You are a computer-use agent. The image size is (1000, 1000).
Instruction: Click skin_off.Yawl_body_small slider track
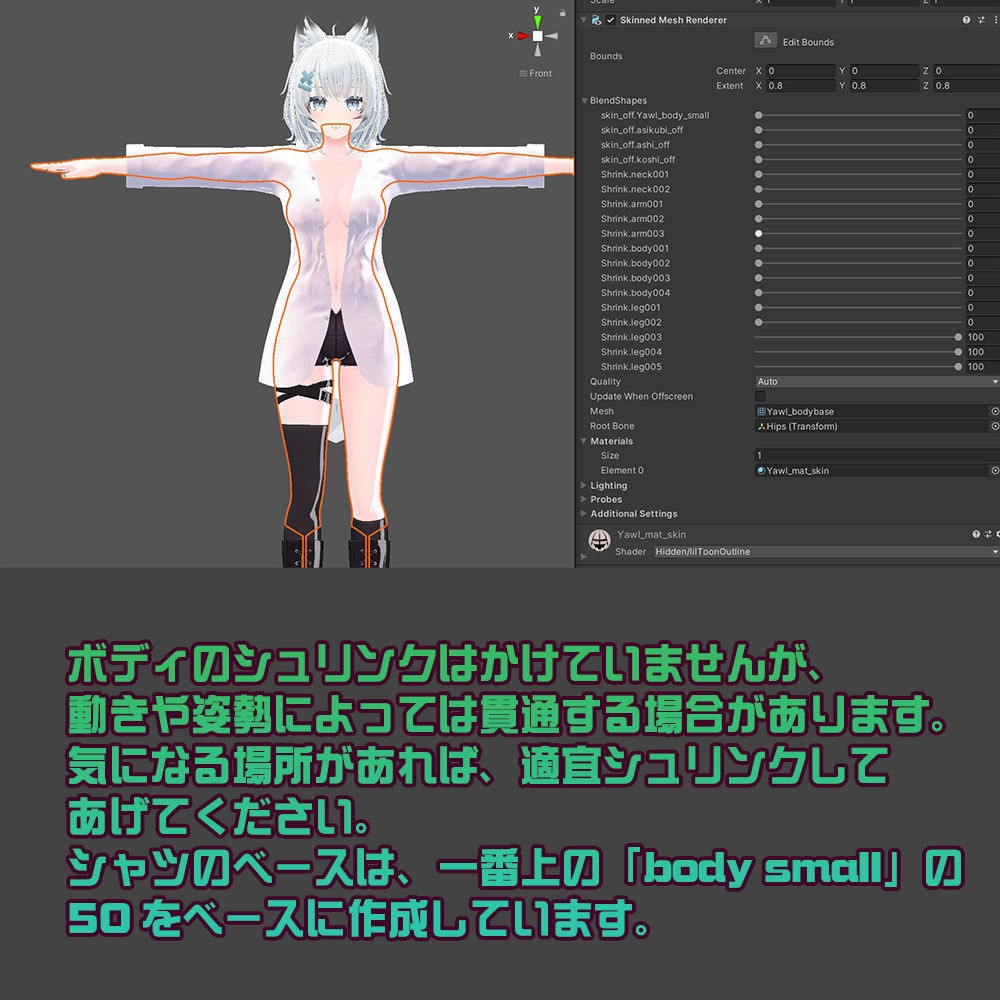click(858, 115)
